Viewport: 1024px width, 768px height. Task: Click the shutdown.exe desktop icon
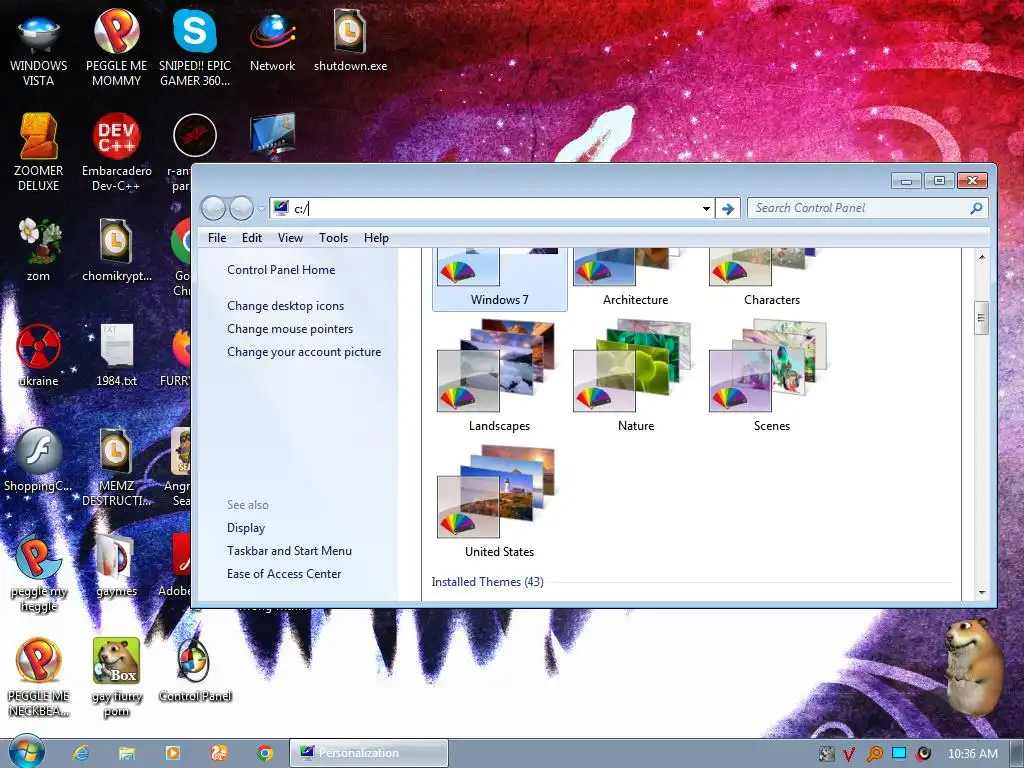tap(350, 42)
